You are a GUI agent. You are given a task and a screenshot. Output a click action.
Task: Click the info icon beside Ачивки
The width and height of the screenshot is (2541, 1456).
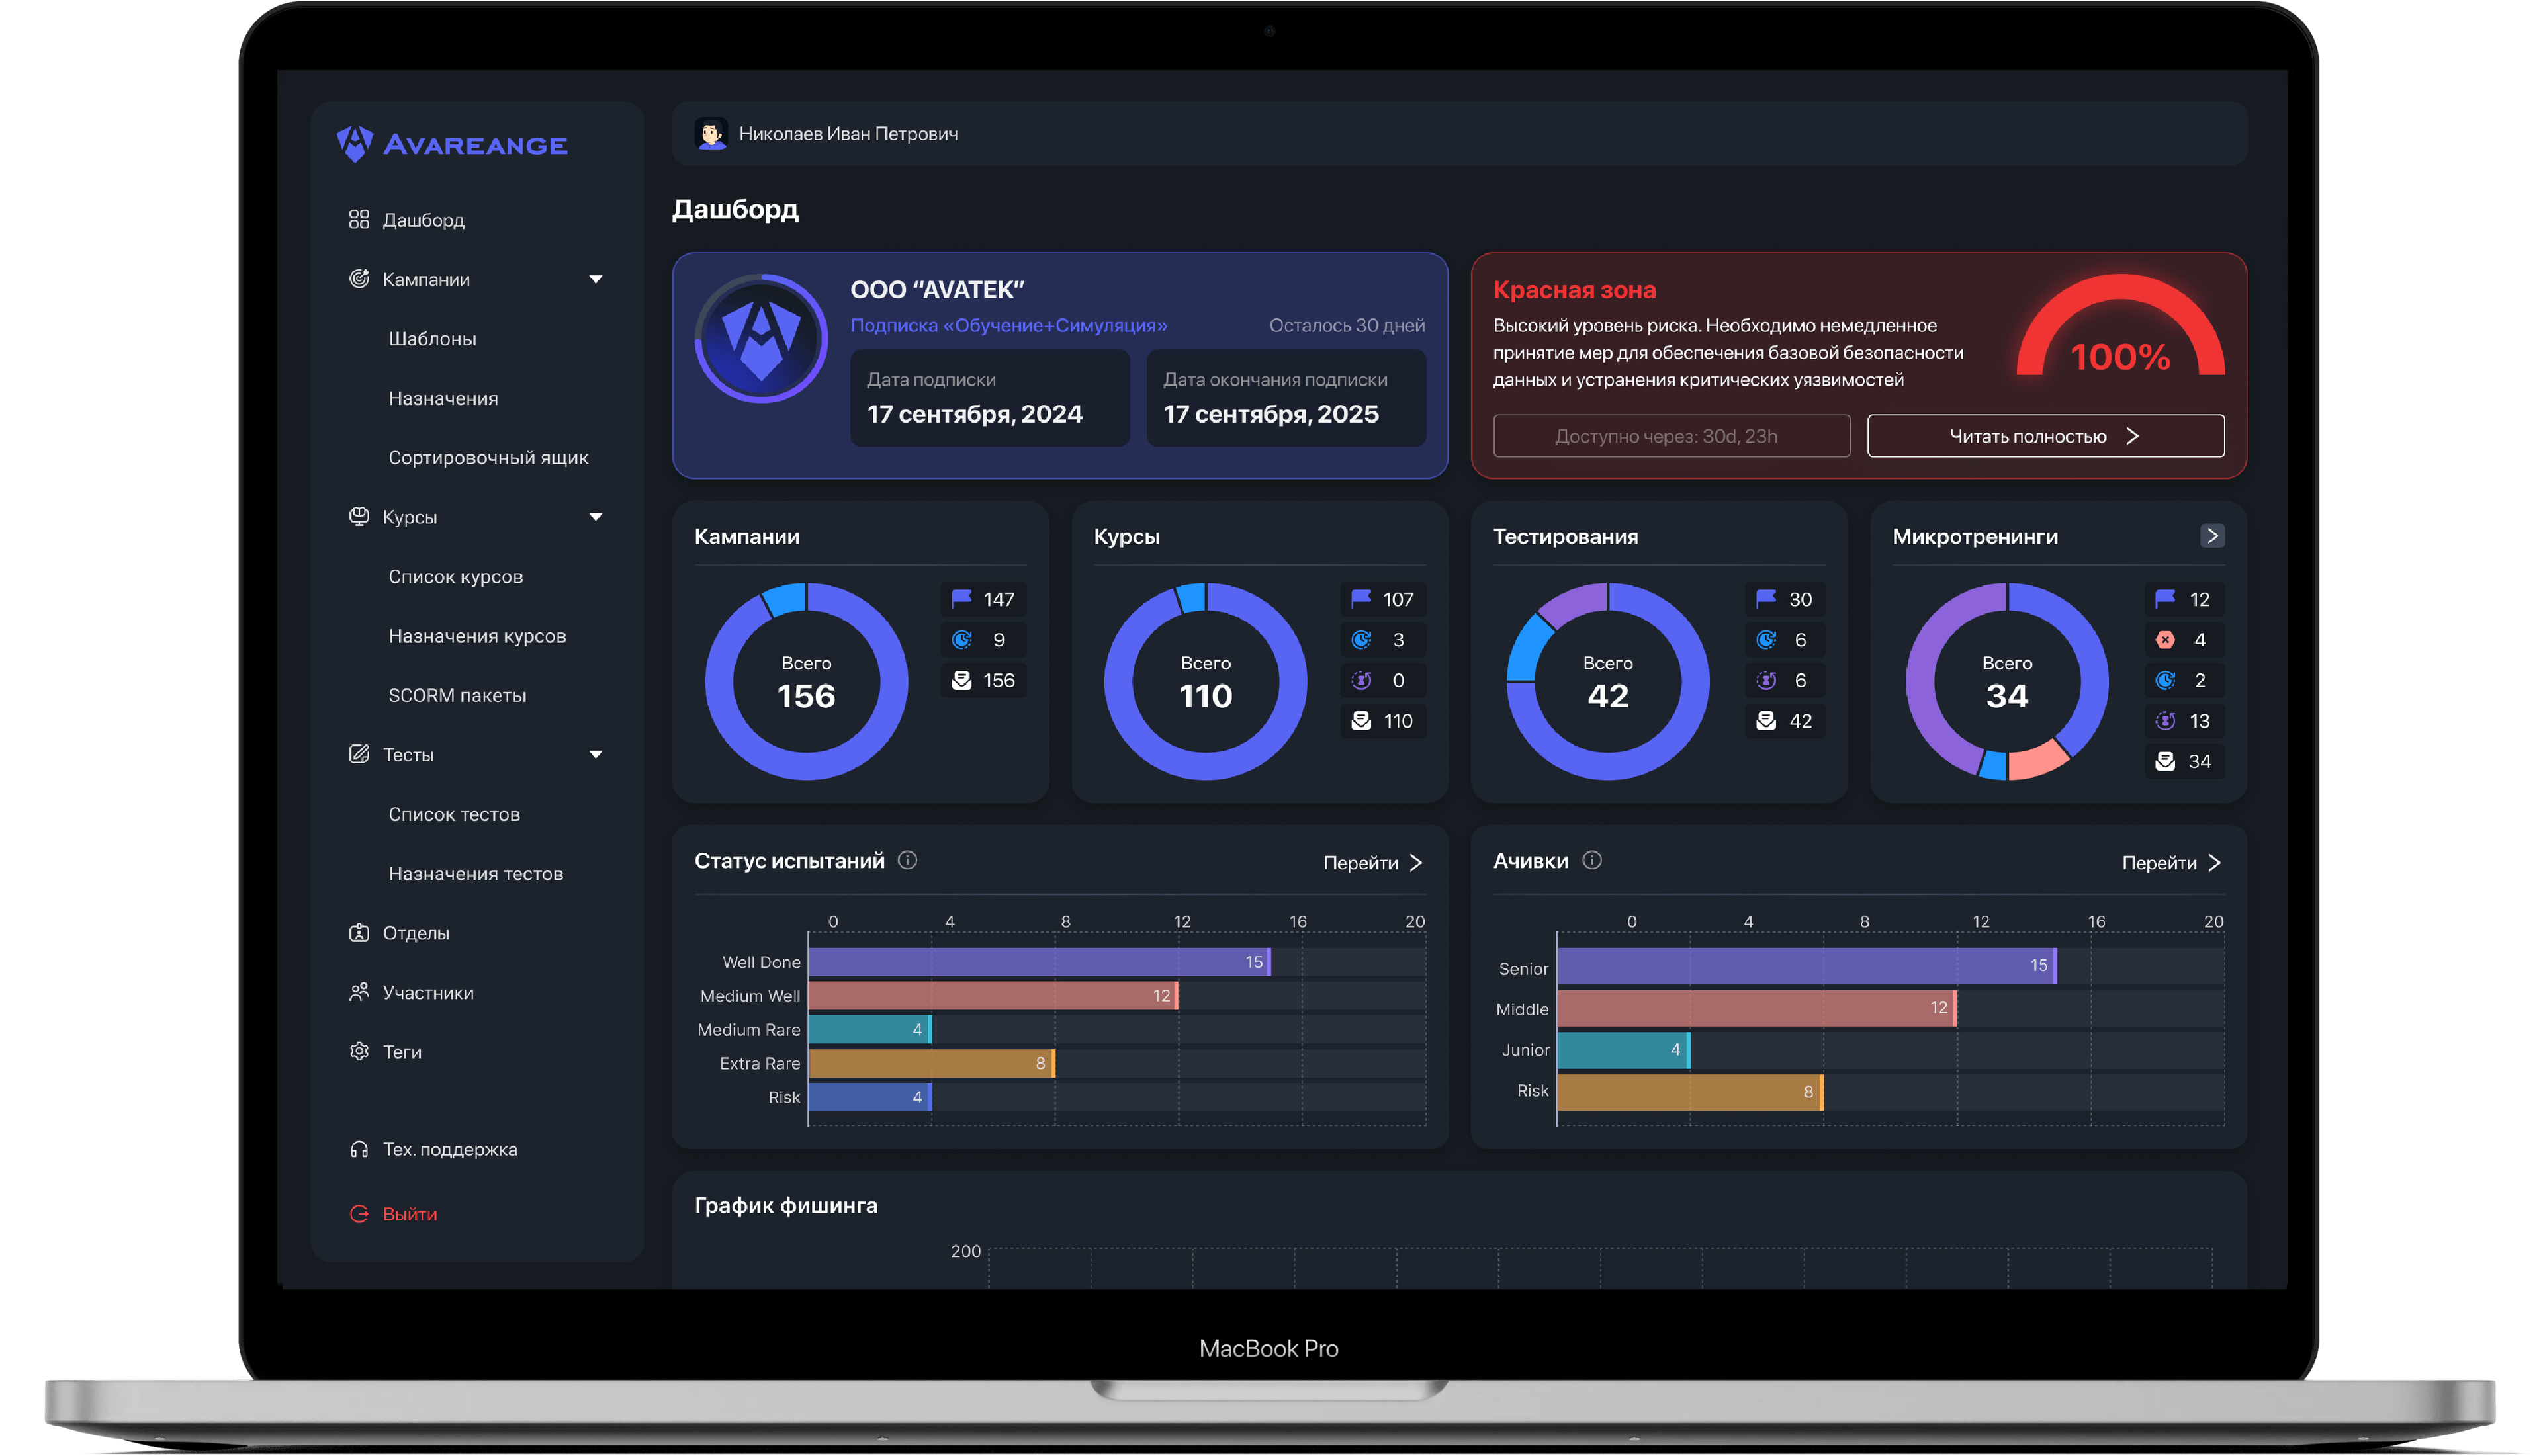(1592, 860)
